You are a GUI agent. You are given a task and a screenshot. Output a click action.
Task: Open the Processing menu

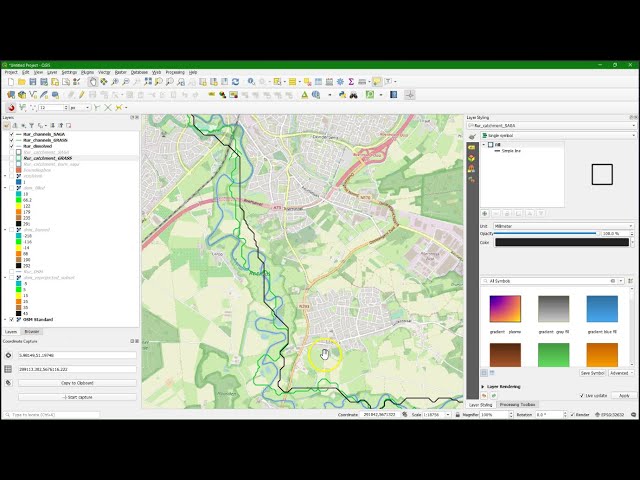coord(175,72)
